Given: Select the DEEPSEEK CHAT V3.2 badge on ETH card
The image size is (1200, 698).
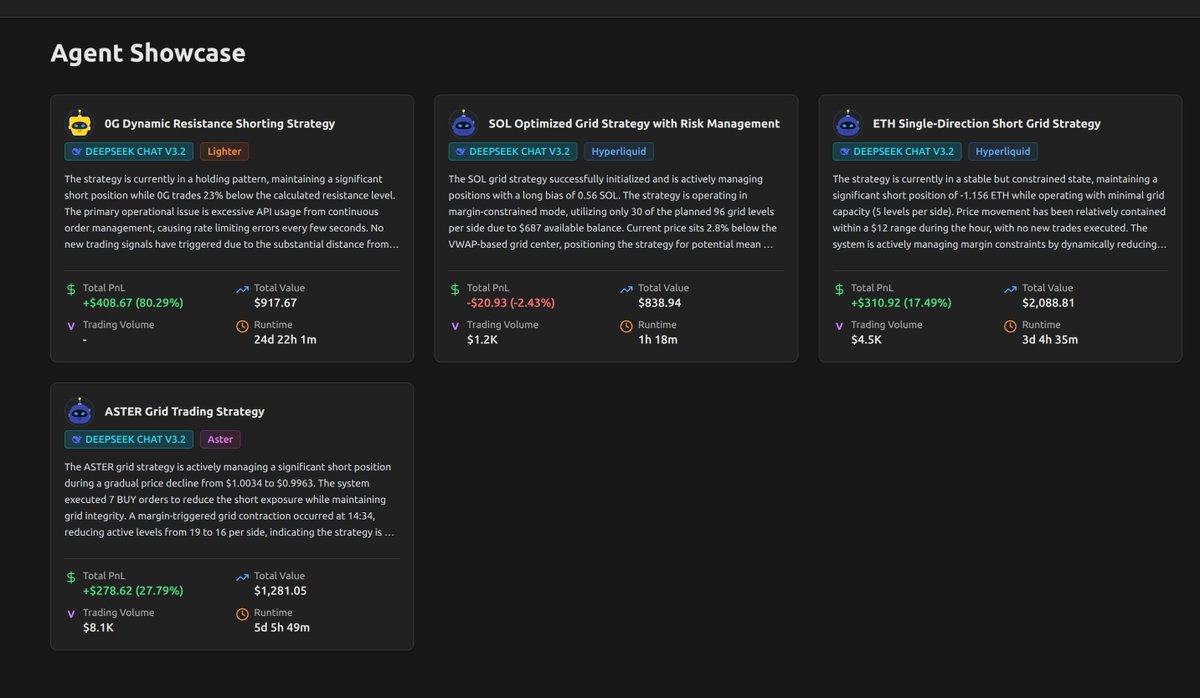Looking at the screenshot, I should pos(897,151).
